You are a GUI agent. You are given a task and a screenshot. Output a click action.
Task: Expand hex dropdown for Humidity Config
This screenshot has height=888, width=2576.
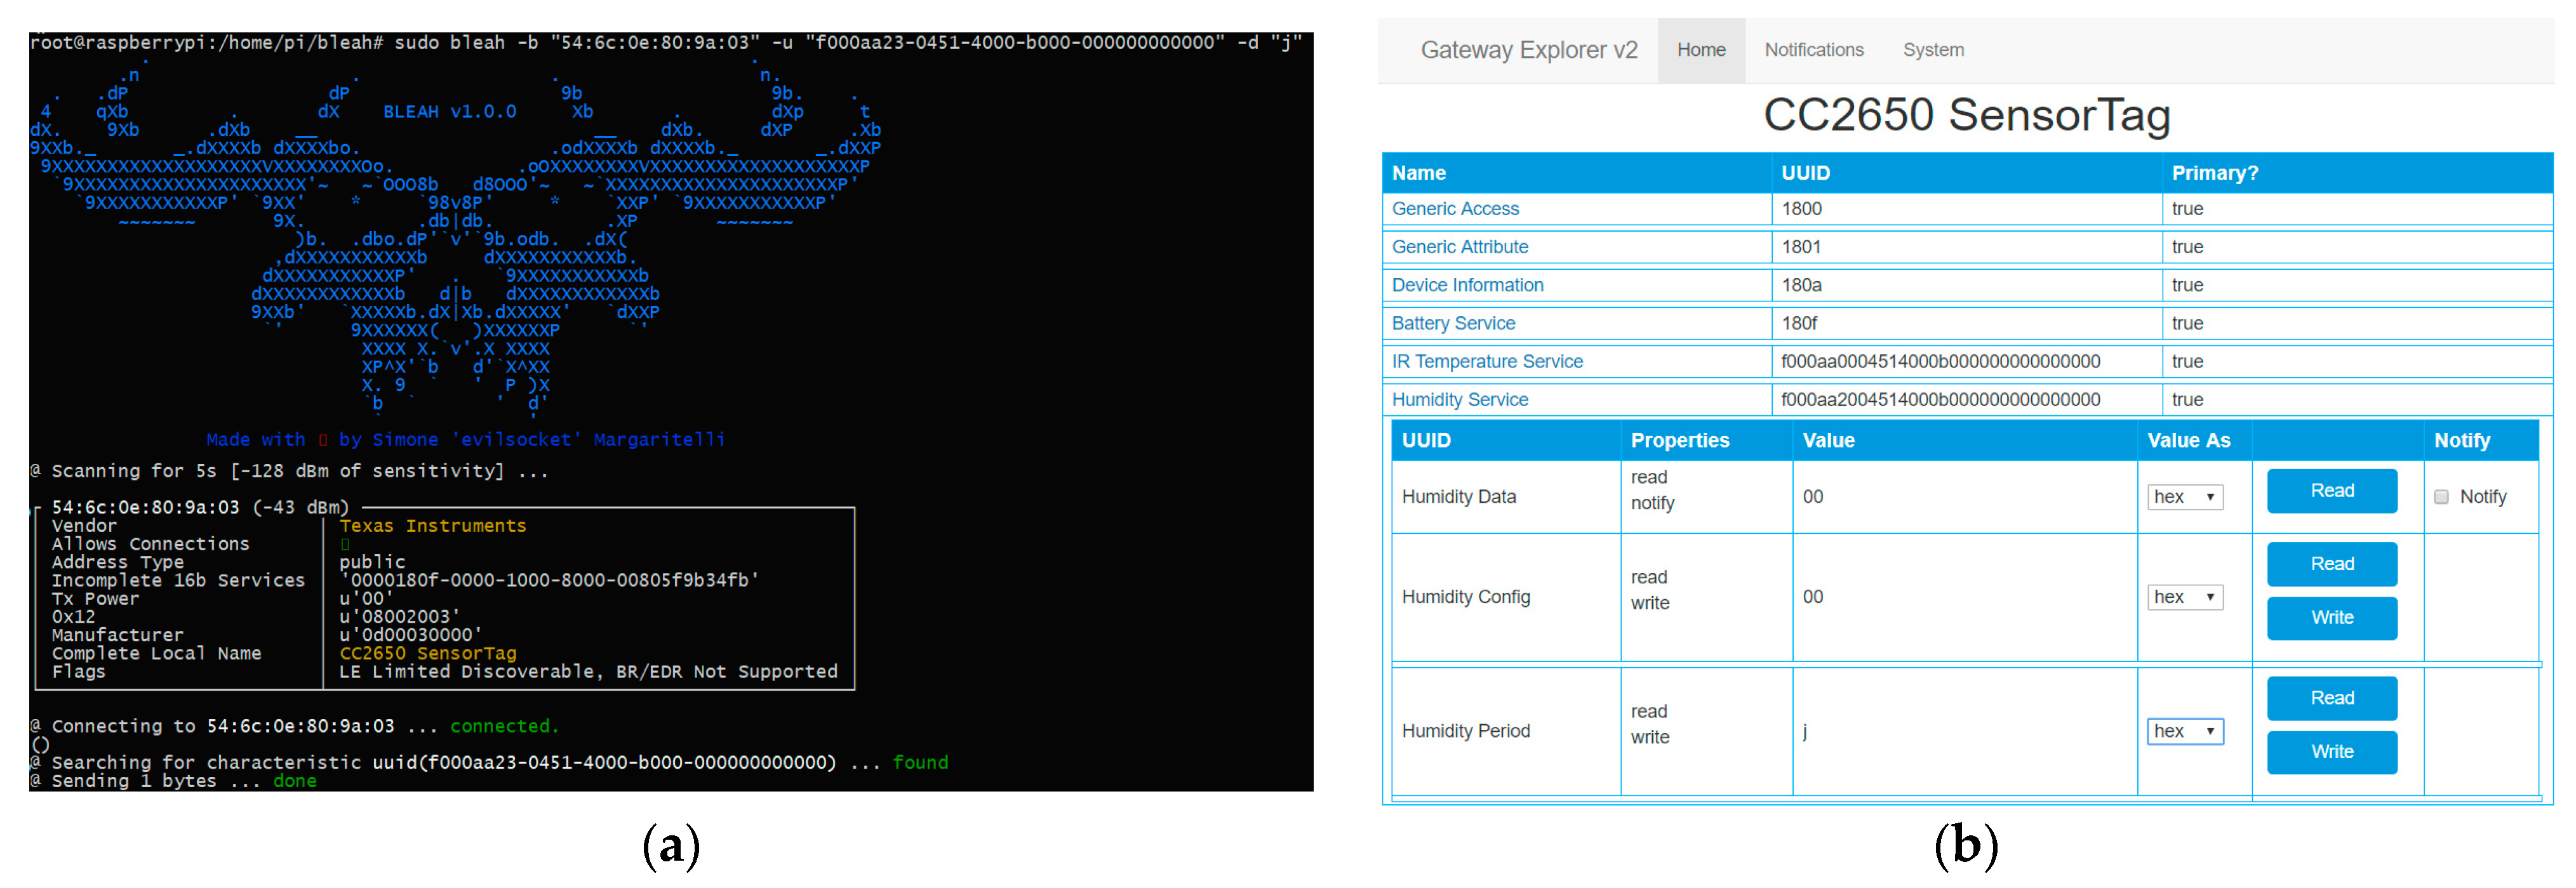[2184, 597]
